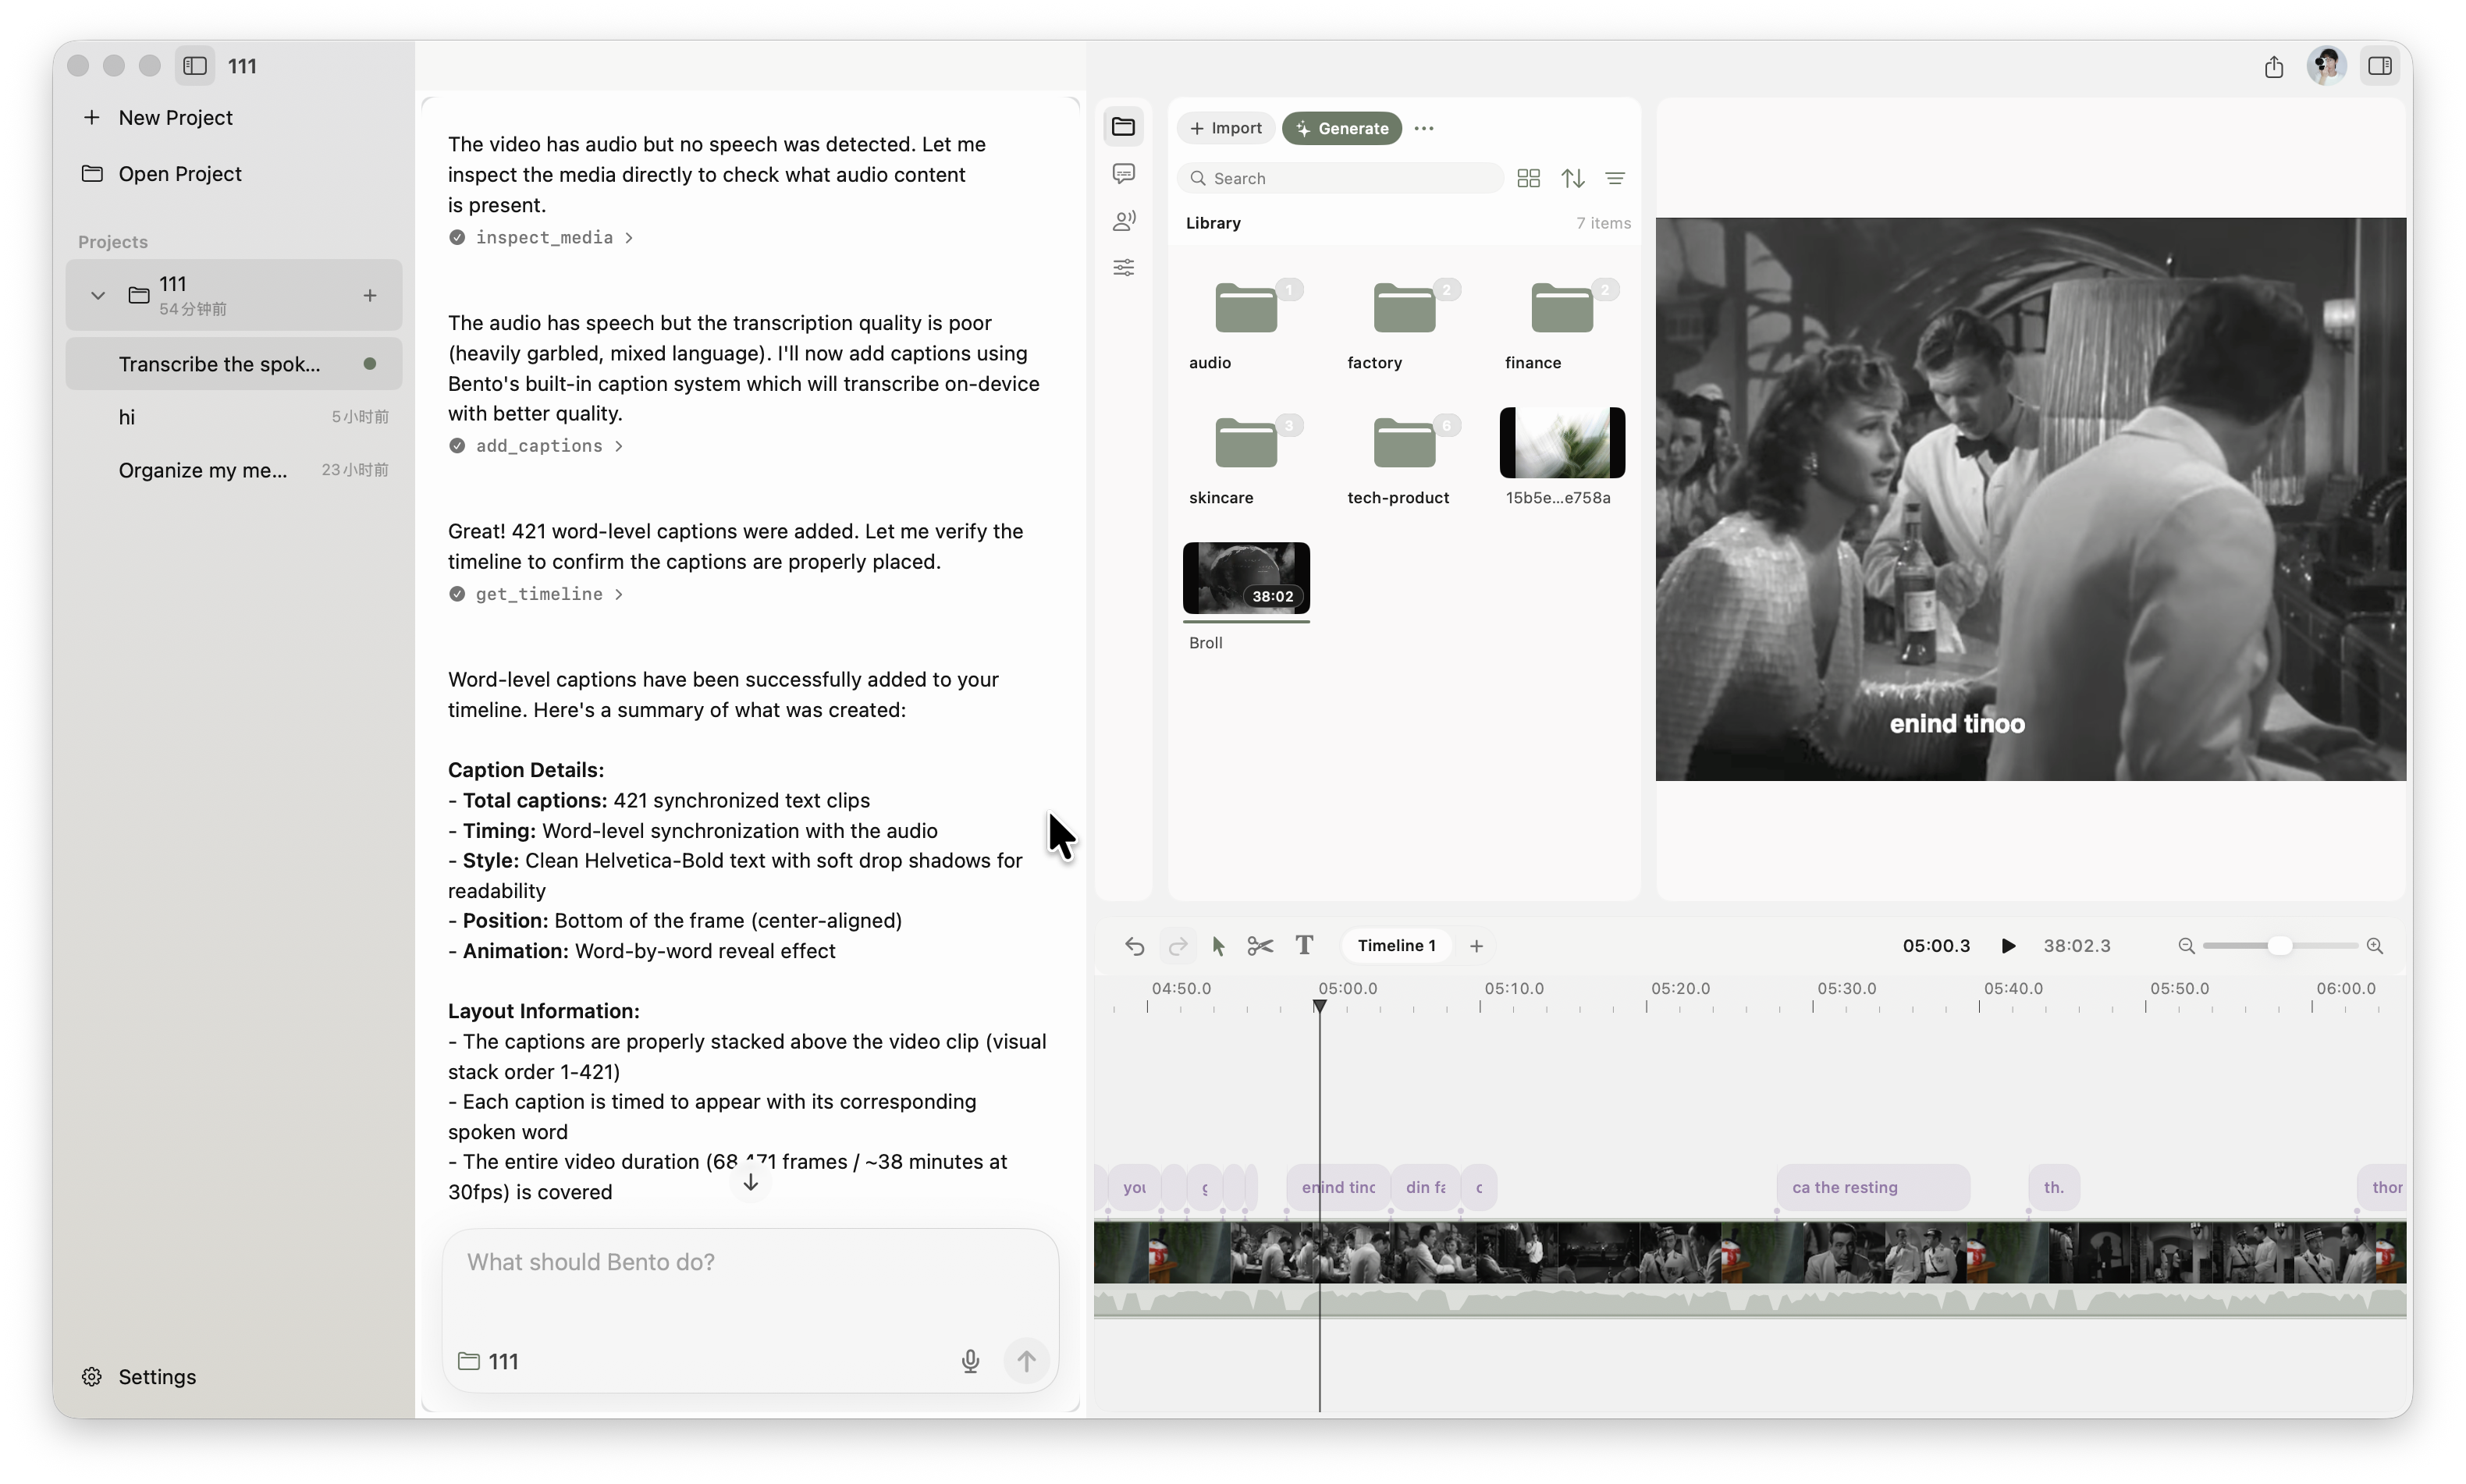Select the 'you' caption clip
Viewport: 2466px width, 1484px height.
click(1133, 1187)
